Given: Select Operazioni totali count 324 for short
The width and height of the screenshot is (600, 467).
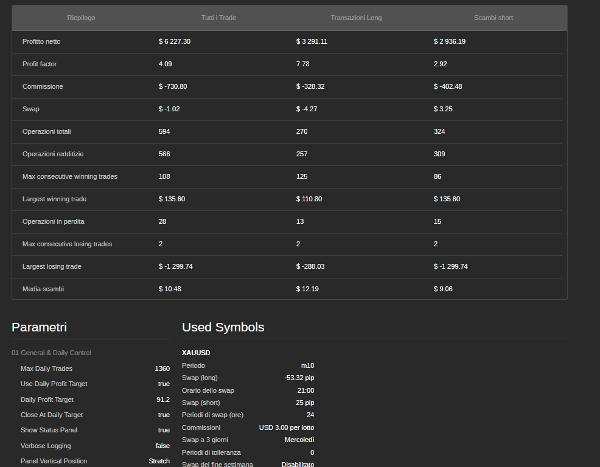Looking at the screenshot, I should pos(440,131).
